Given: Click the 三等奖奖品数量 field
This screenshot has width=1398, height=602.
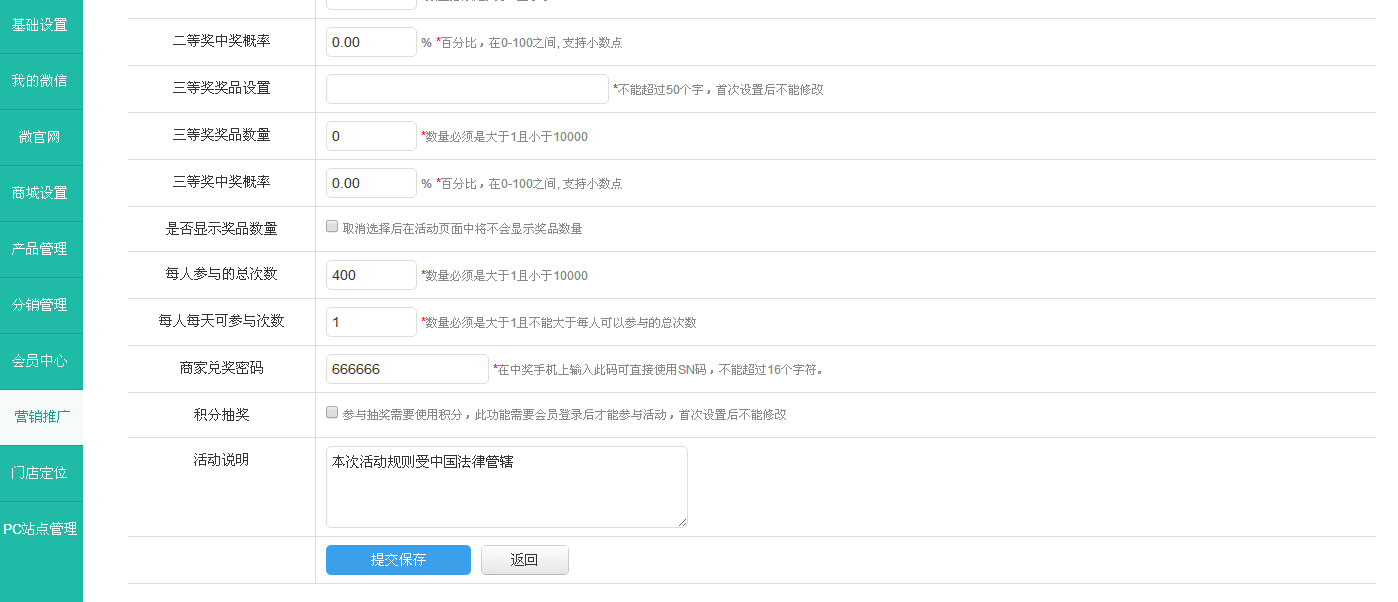Looking at the screenshot, I should click(x=371, y=136).
